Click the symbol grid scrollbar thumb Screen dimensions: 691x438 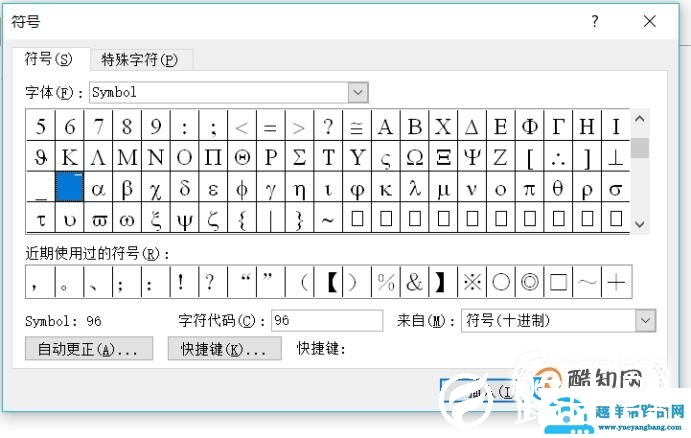639,148
